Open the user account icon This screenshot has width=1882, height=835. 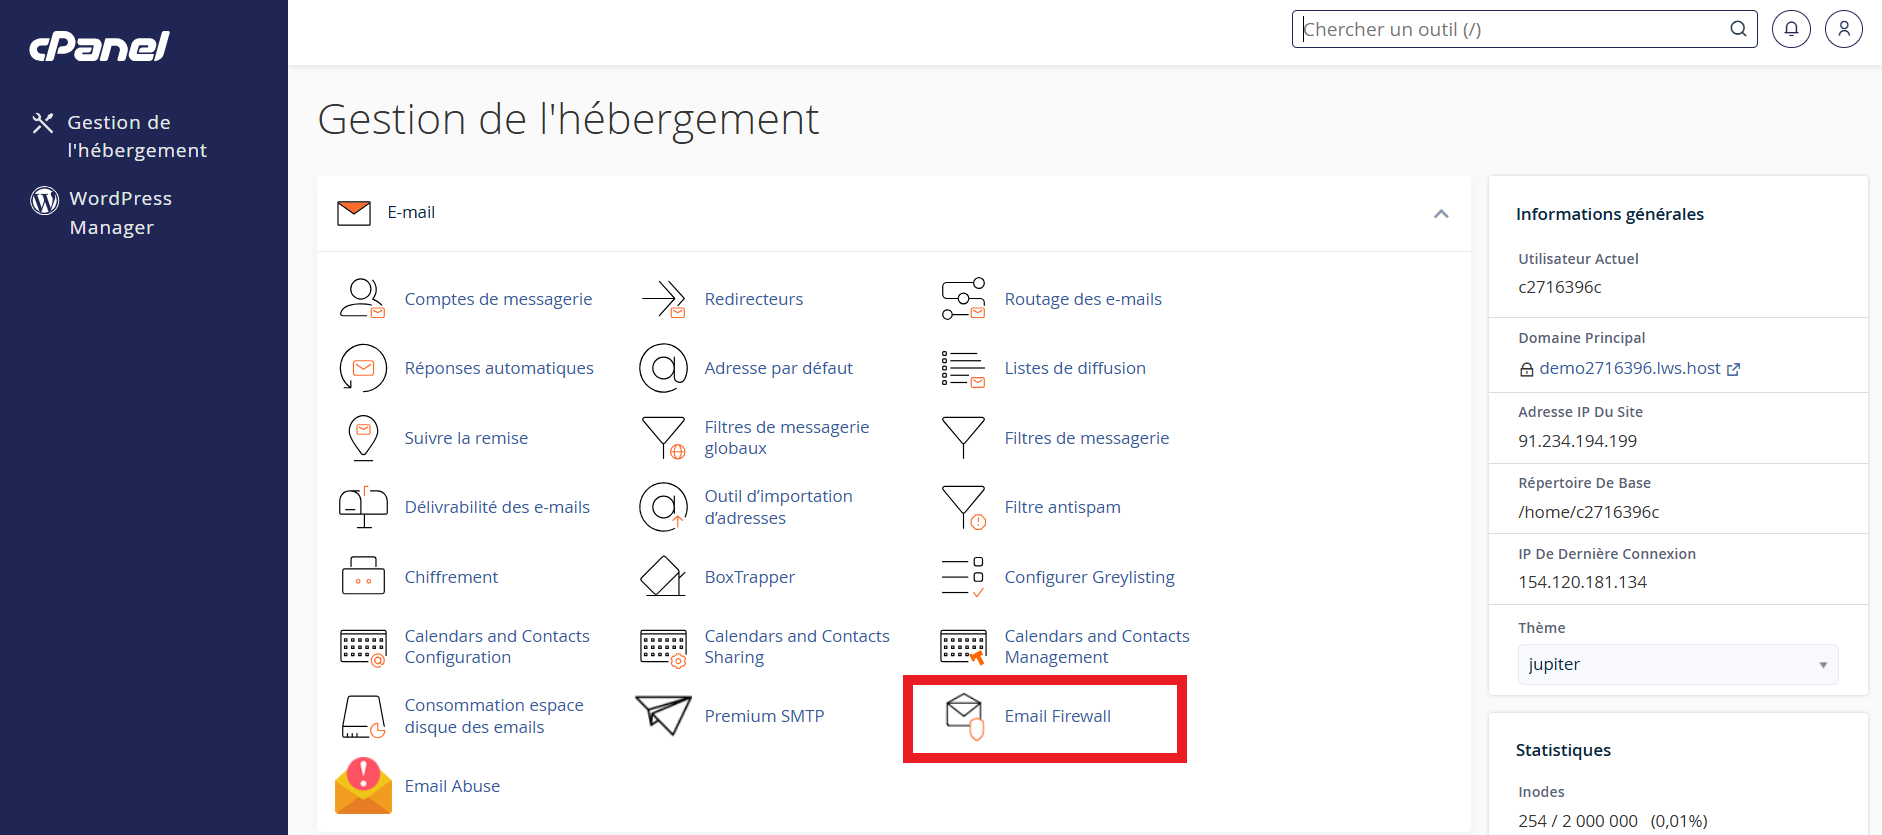coord(1843,29)
